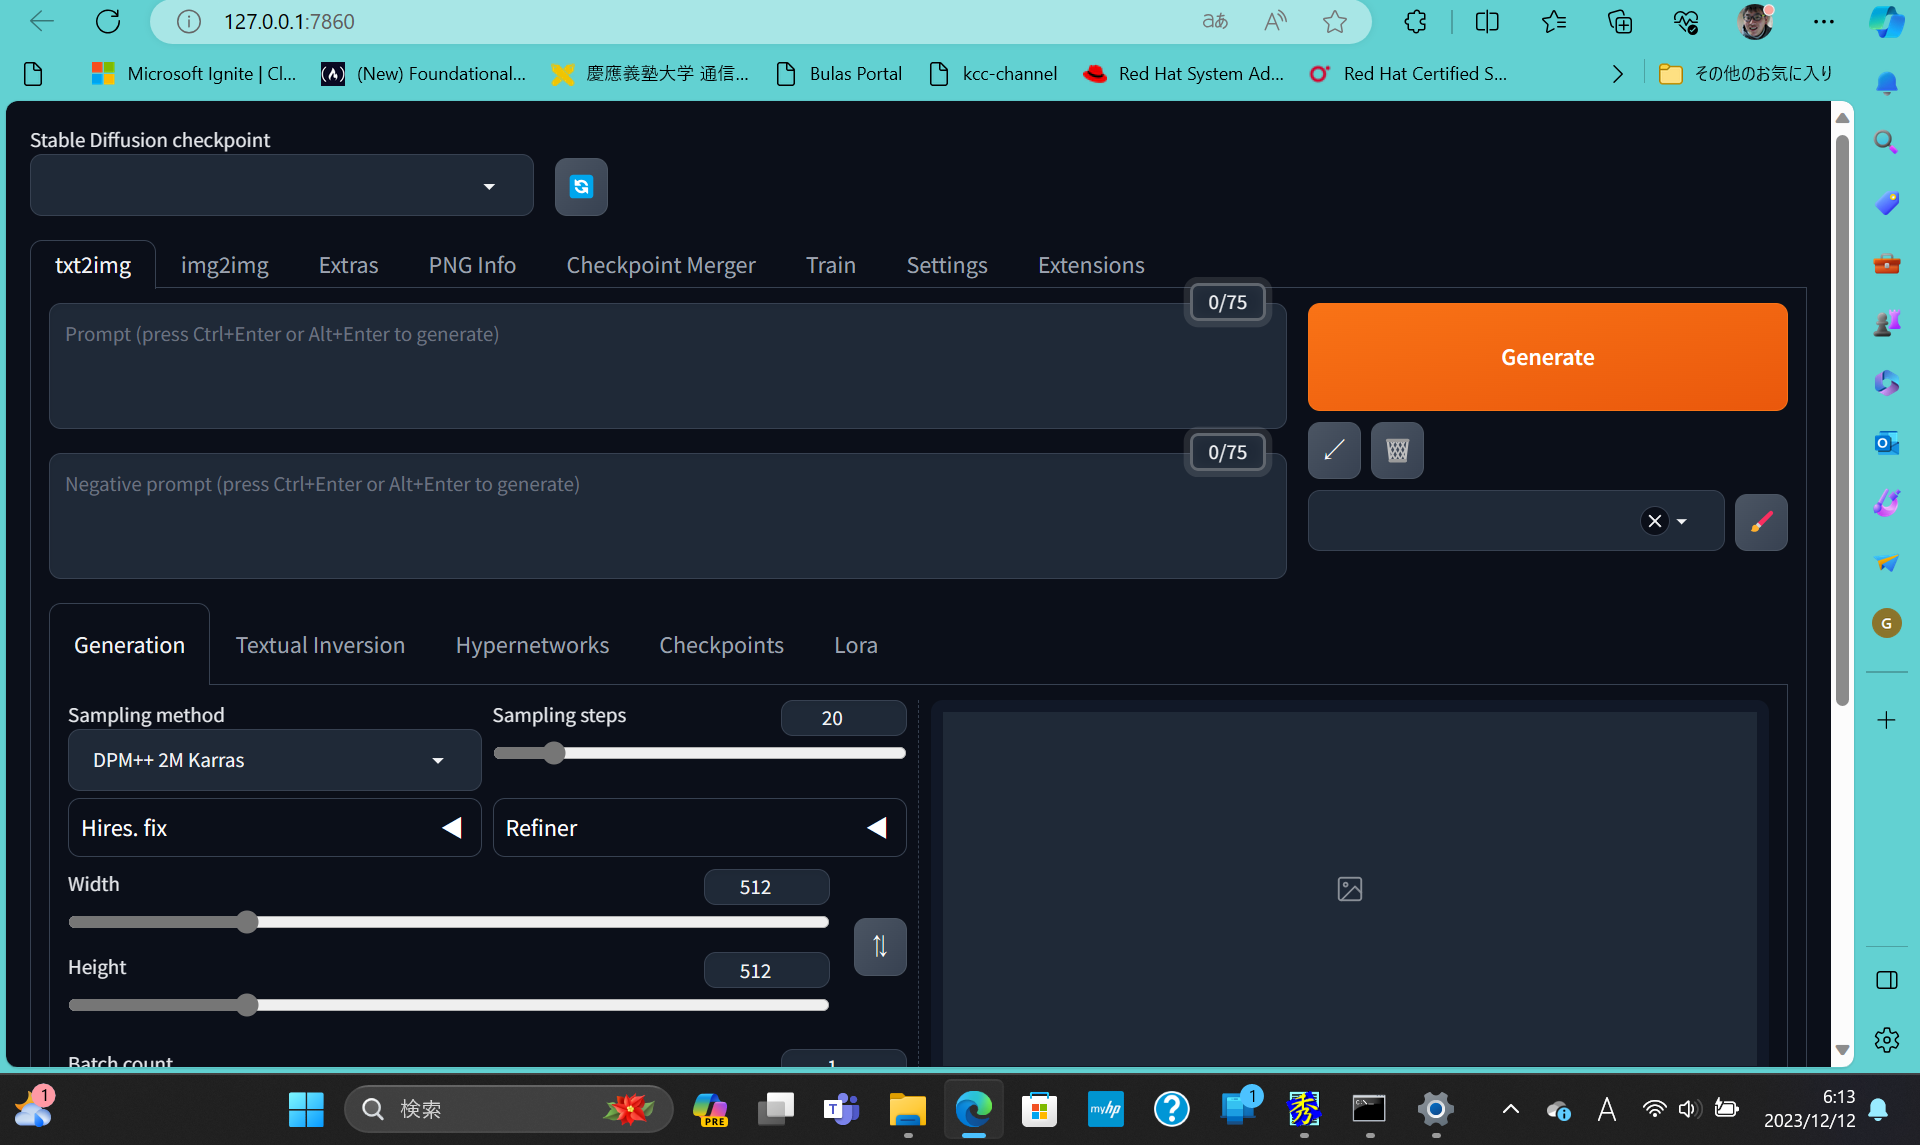Click the image placeholder icon in the output panel
Image resolution: width=1920 pixels, height=1145 pixels.
click(x=1349, y=888)
